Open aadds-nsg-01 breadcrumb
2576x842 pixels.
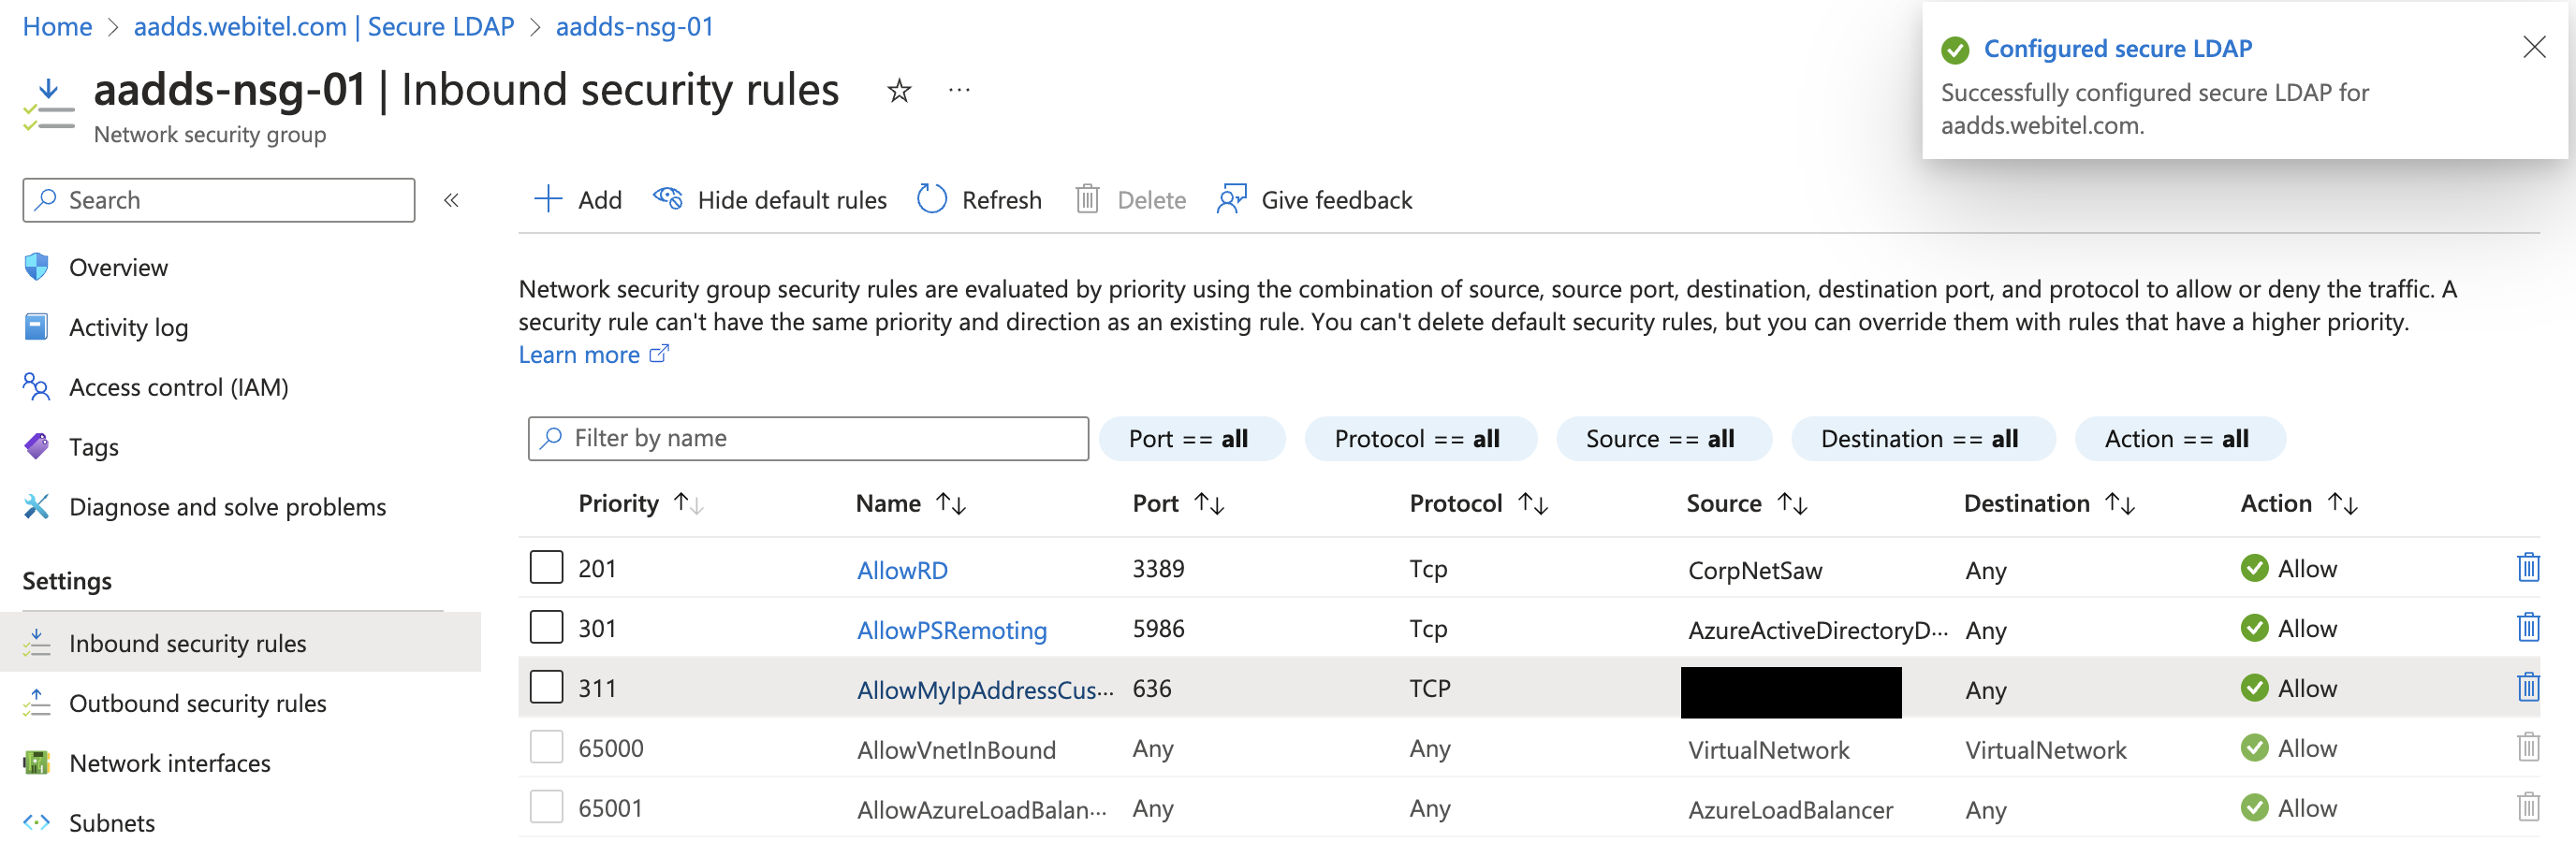[x=635, y=27]
